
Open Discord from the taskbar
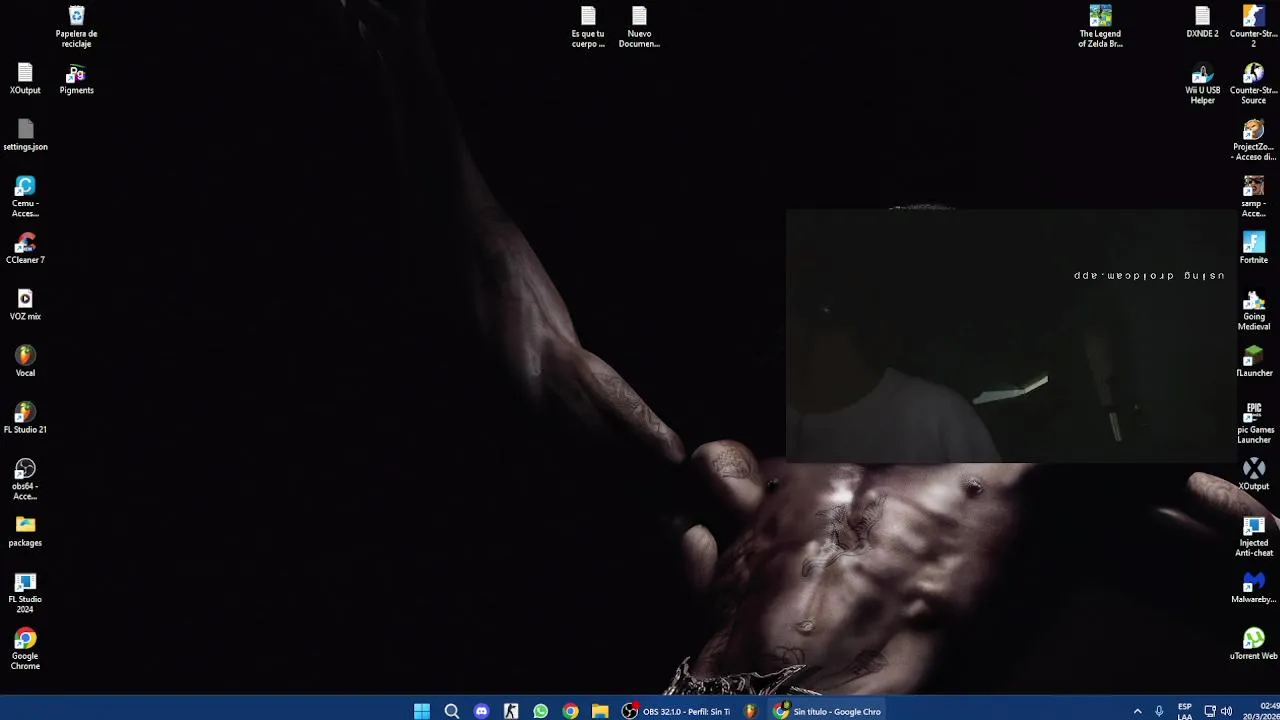(x=481, y=711)
